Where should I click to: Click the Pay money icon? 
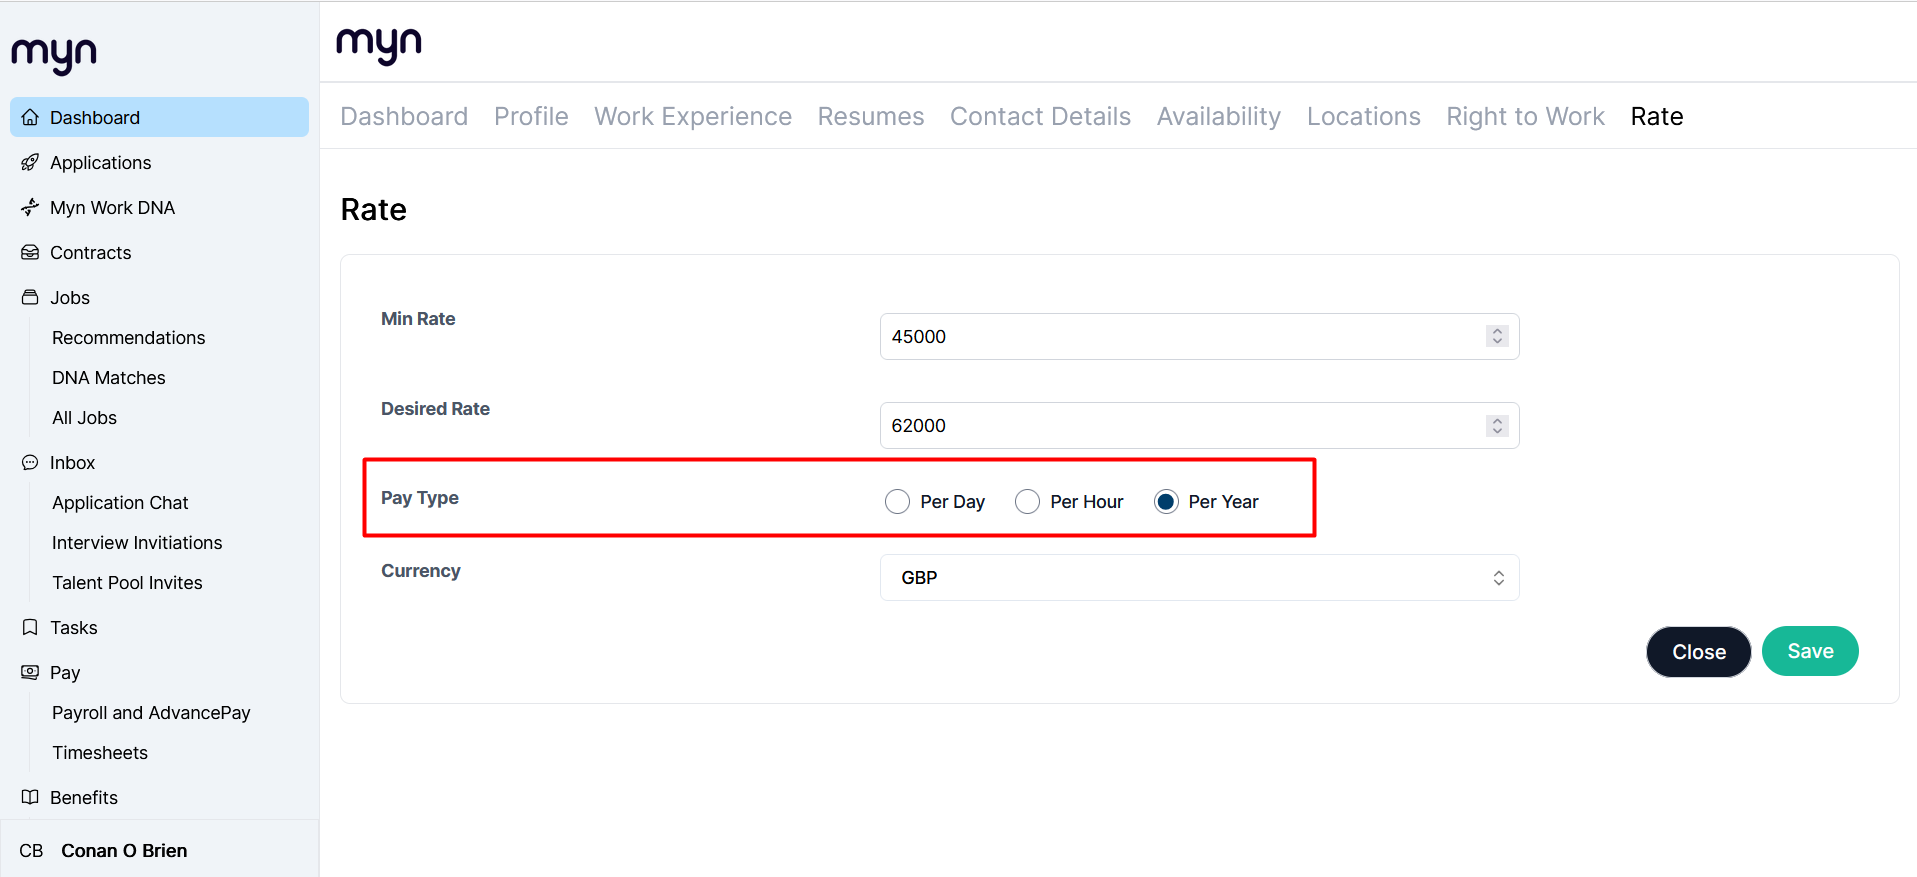click(x=30, y=672)
